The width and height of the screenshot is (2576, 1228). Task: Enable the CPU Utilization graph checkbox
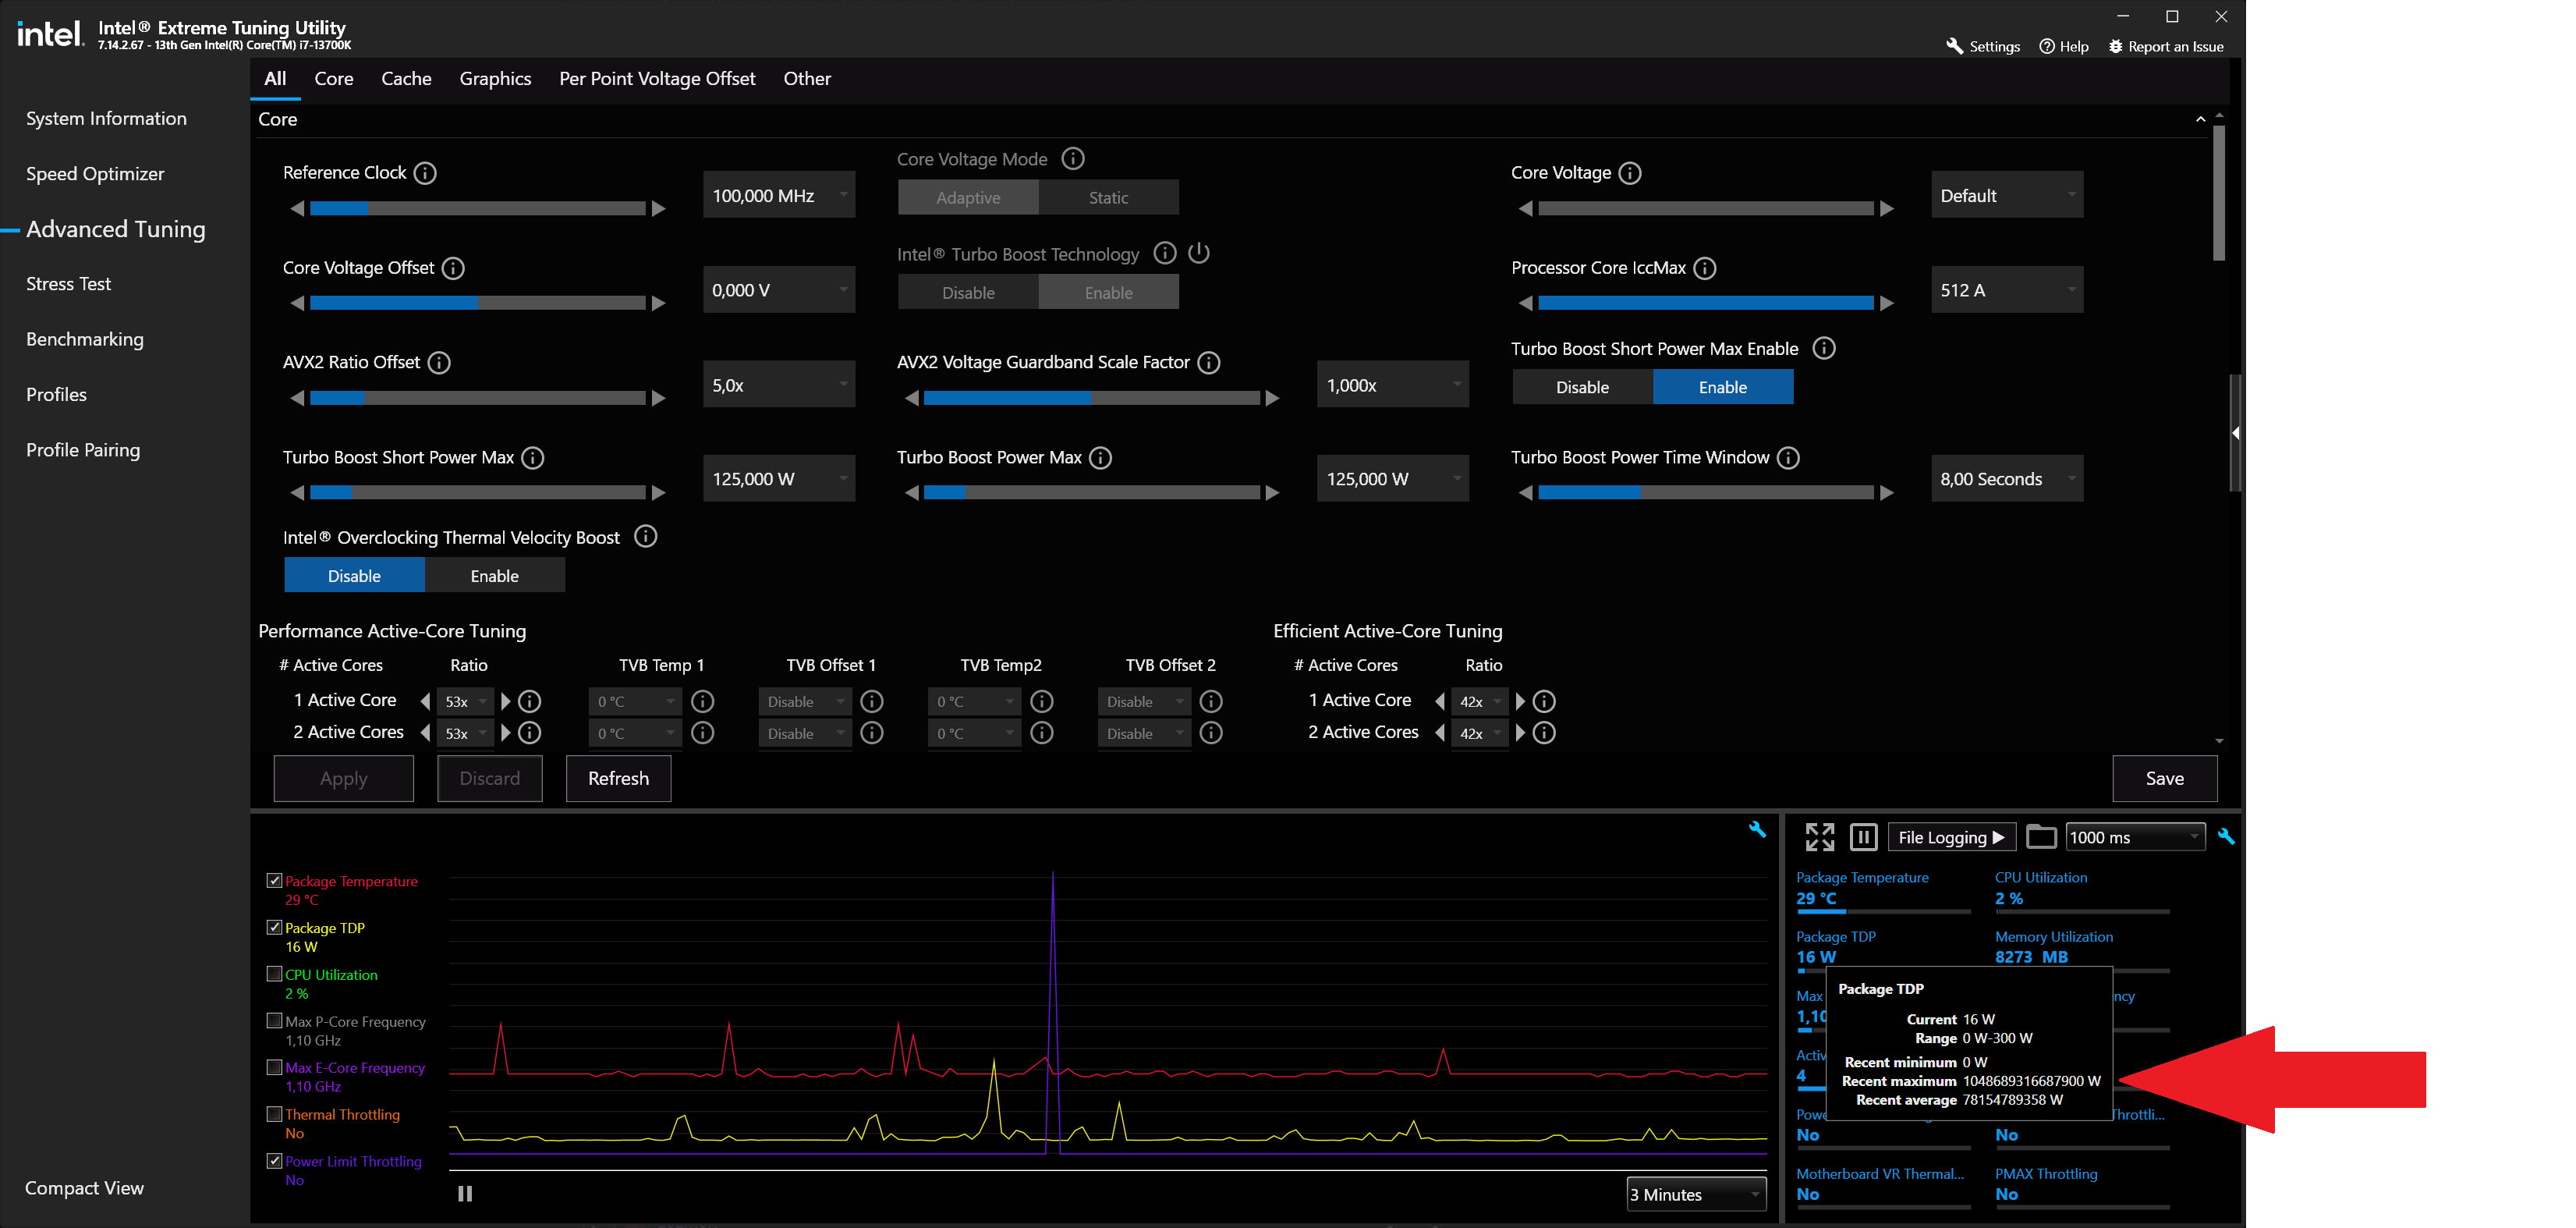pos(274,973)
